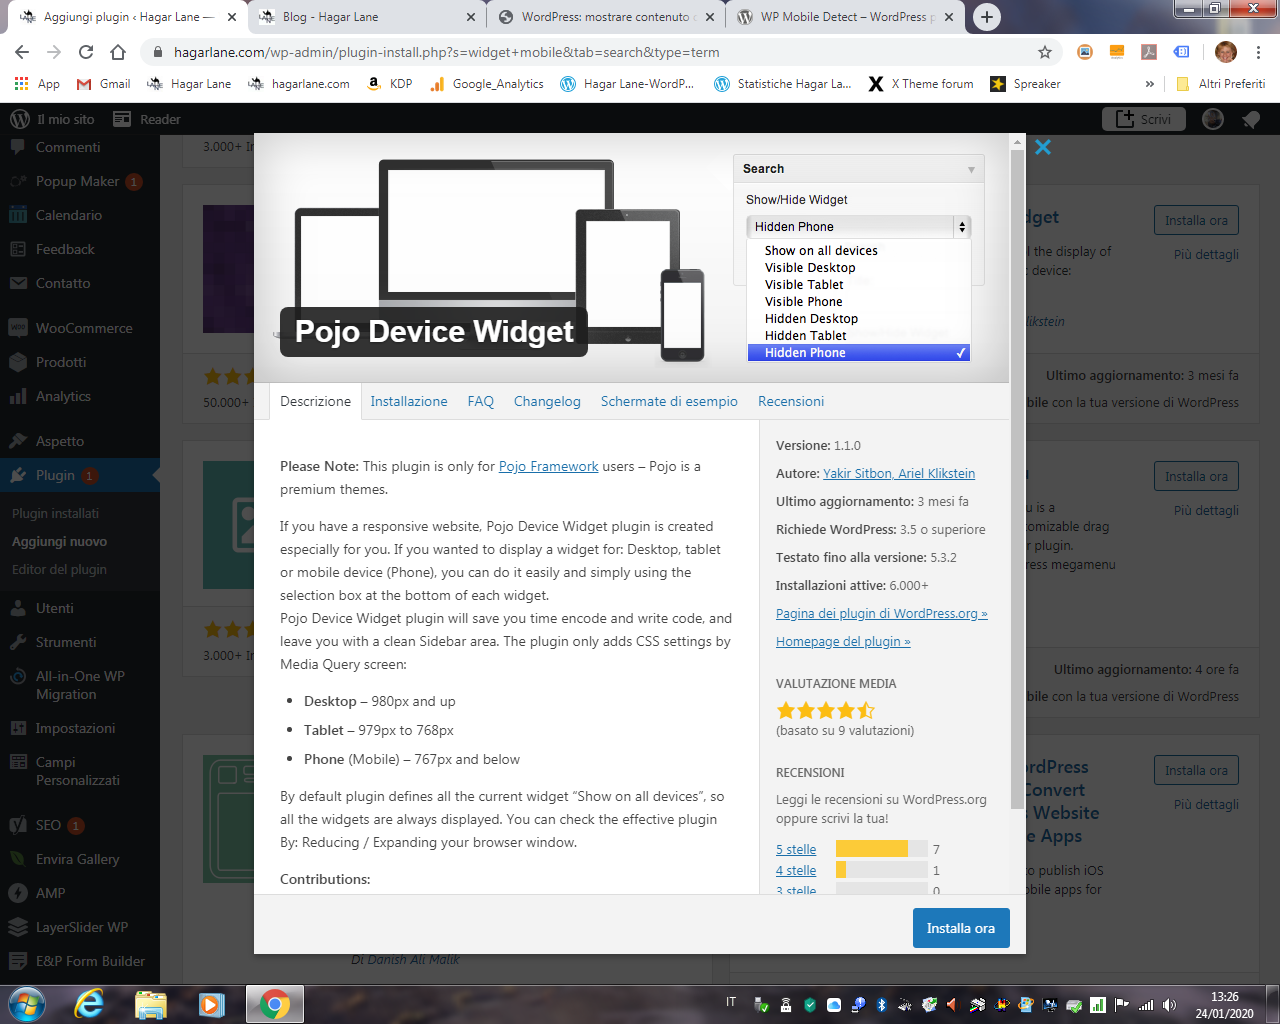
Task: Open the Chrome three-dot menu
Action: pyautogui.click(x=1259, y=52)
